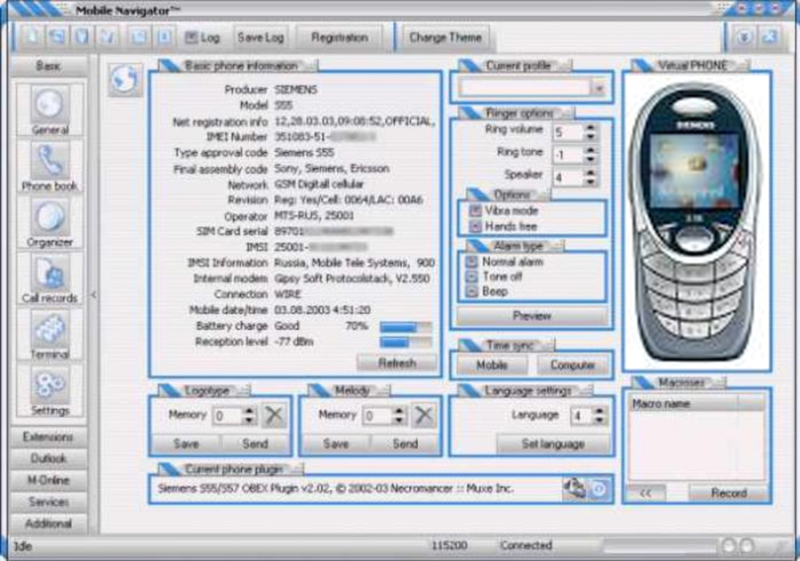The image size is (800, 561).
Task: Enable Vibra mode option
Action: pyautogui.click(x=476, y=211)
